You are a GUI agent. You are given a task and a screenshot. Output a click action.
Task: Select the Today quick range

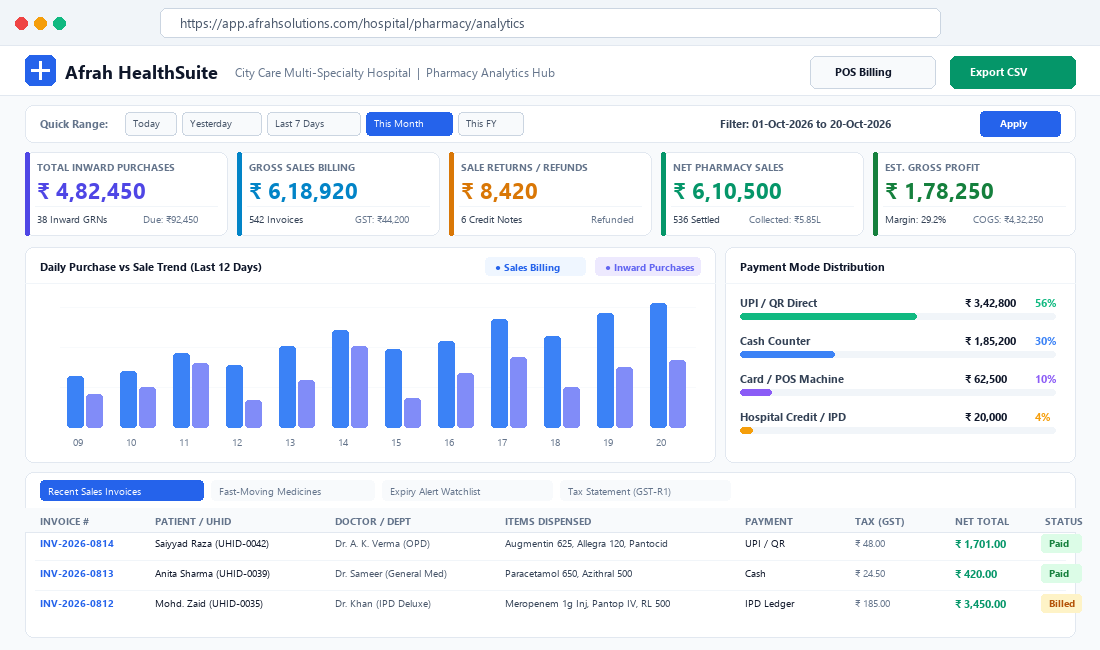151,124
